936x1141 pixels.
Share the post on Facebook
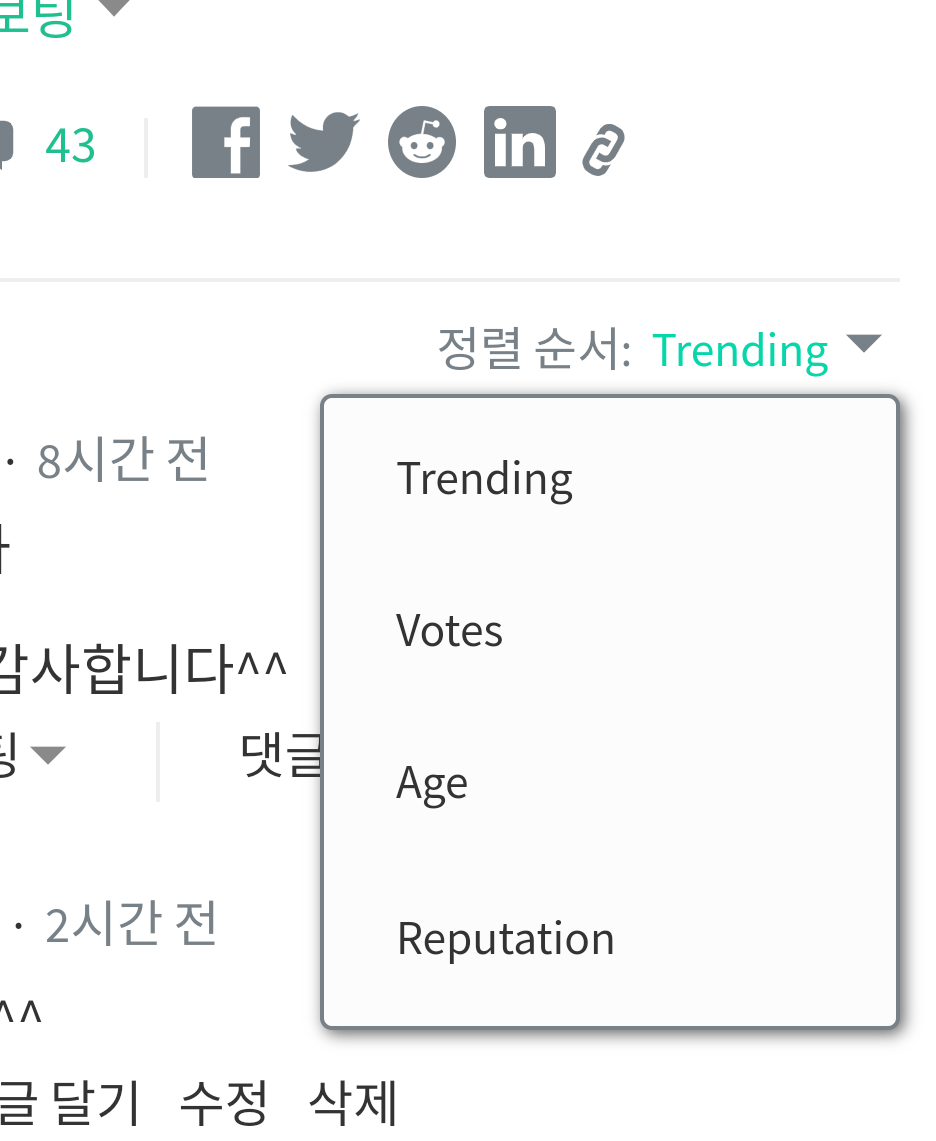pos(226,143)
